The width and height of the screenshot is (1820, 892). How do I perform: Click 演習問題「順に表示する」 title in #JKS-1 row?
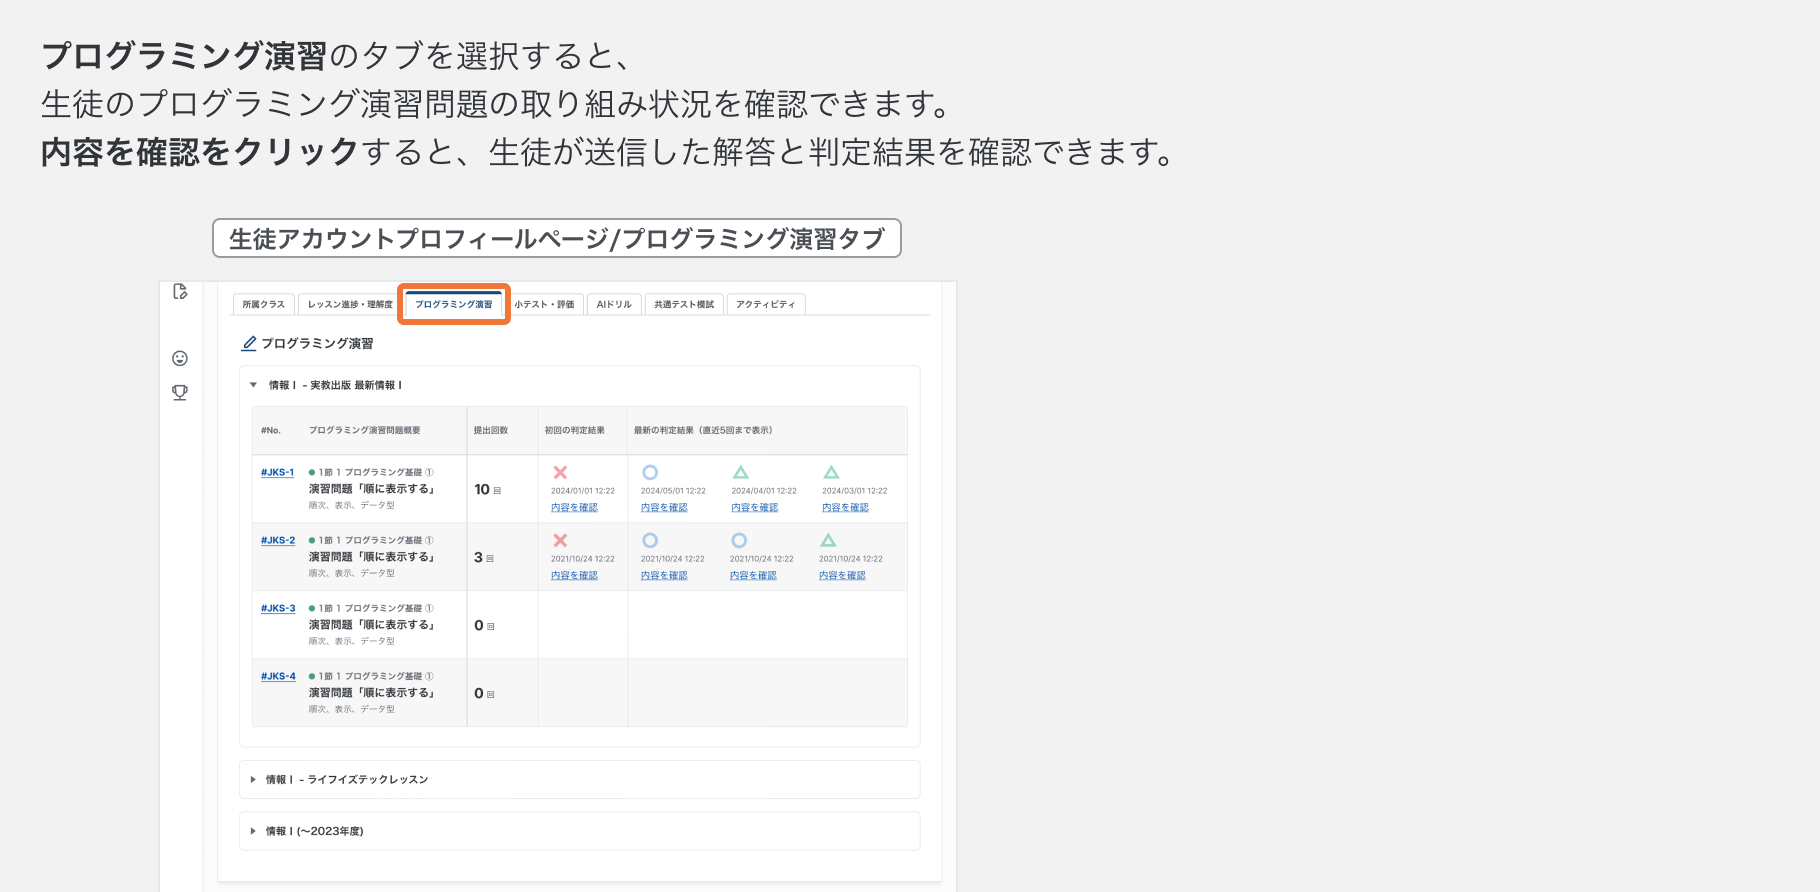point(372,489)
